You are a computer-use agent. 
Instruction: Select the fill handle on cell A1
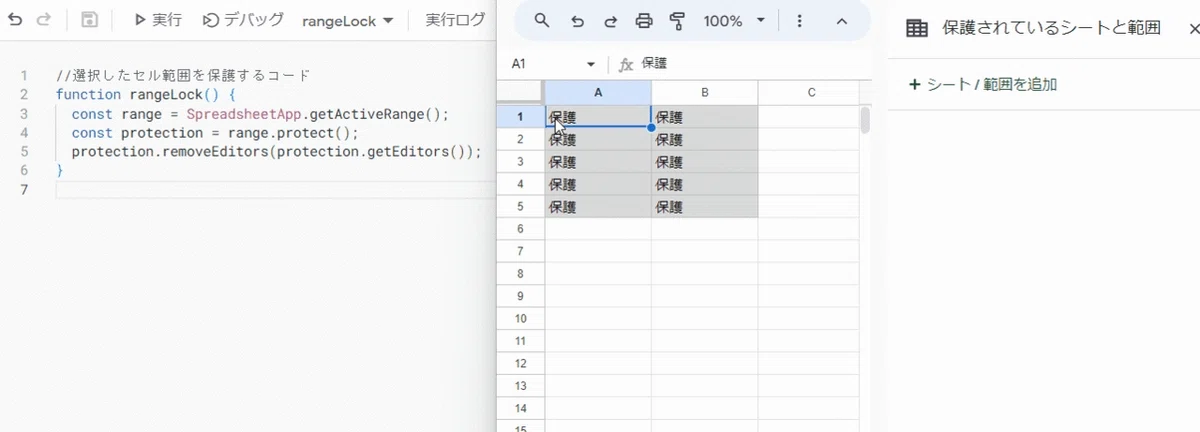651,127
